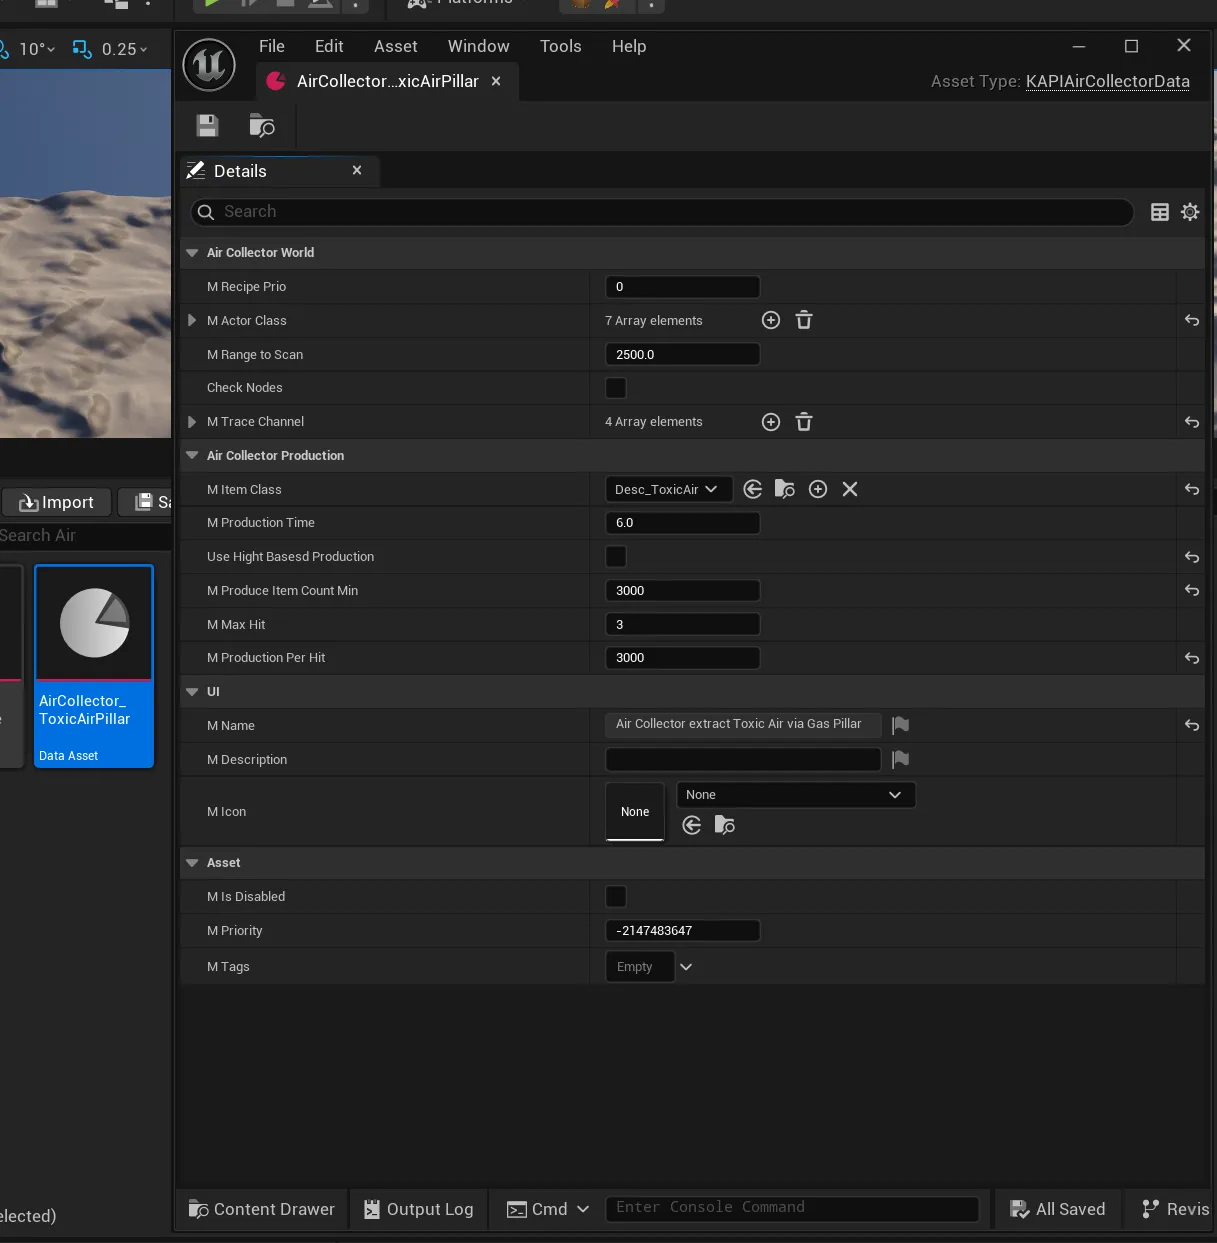The image size is (1217, 1243).
Task: Enable Use Hight Basesd Production checkbox
Action: pos(616,556)
